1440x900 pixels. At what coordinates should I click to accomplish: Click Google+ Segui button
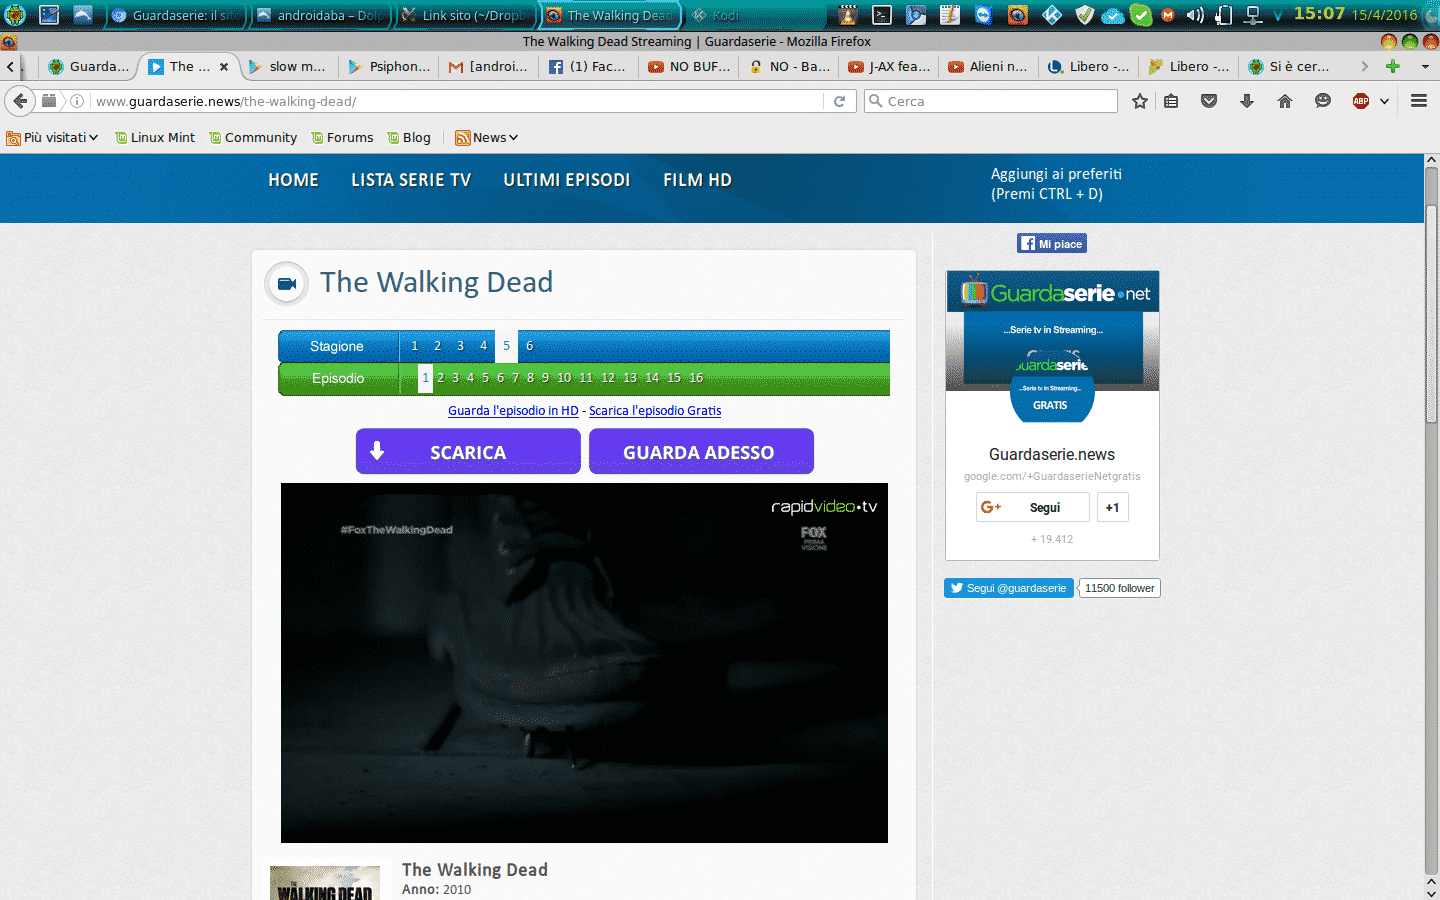point(1033,507)
